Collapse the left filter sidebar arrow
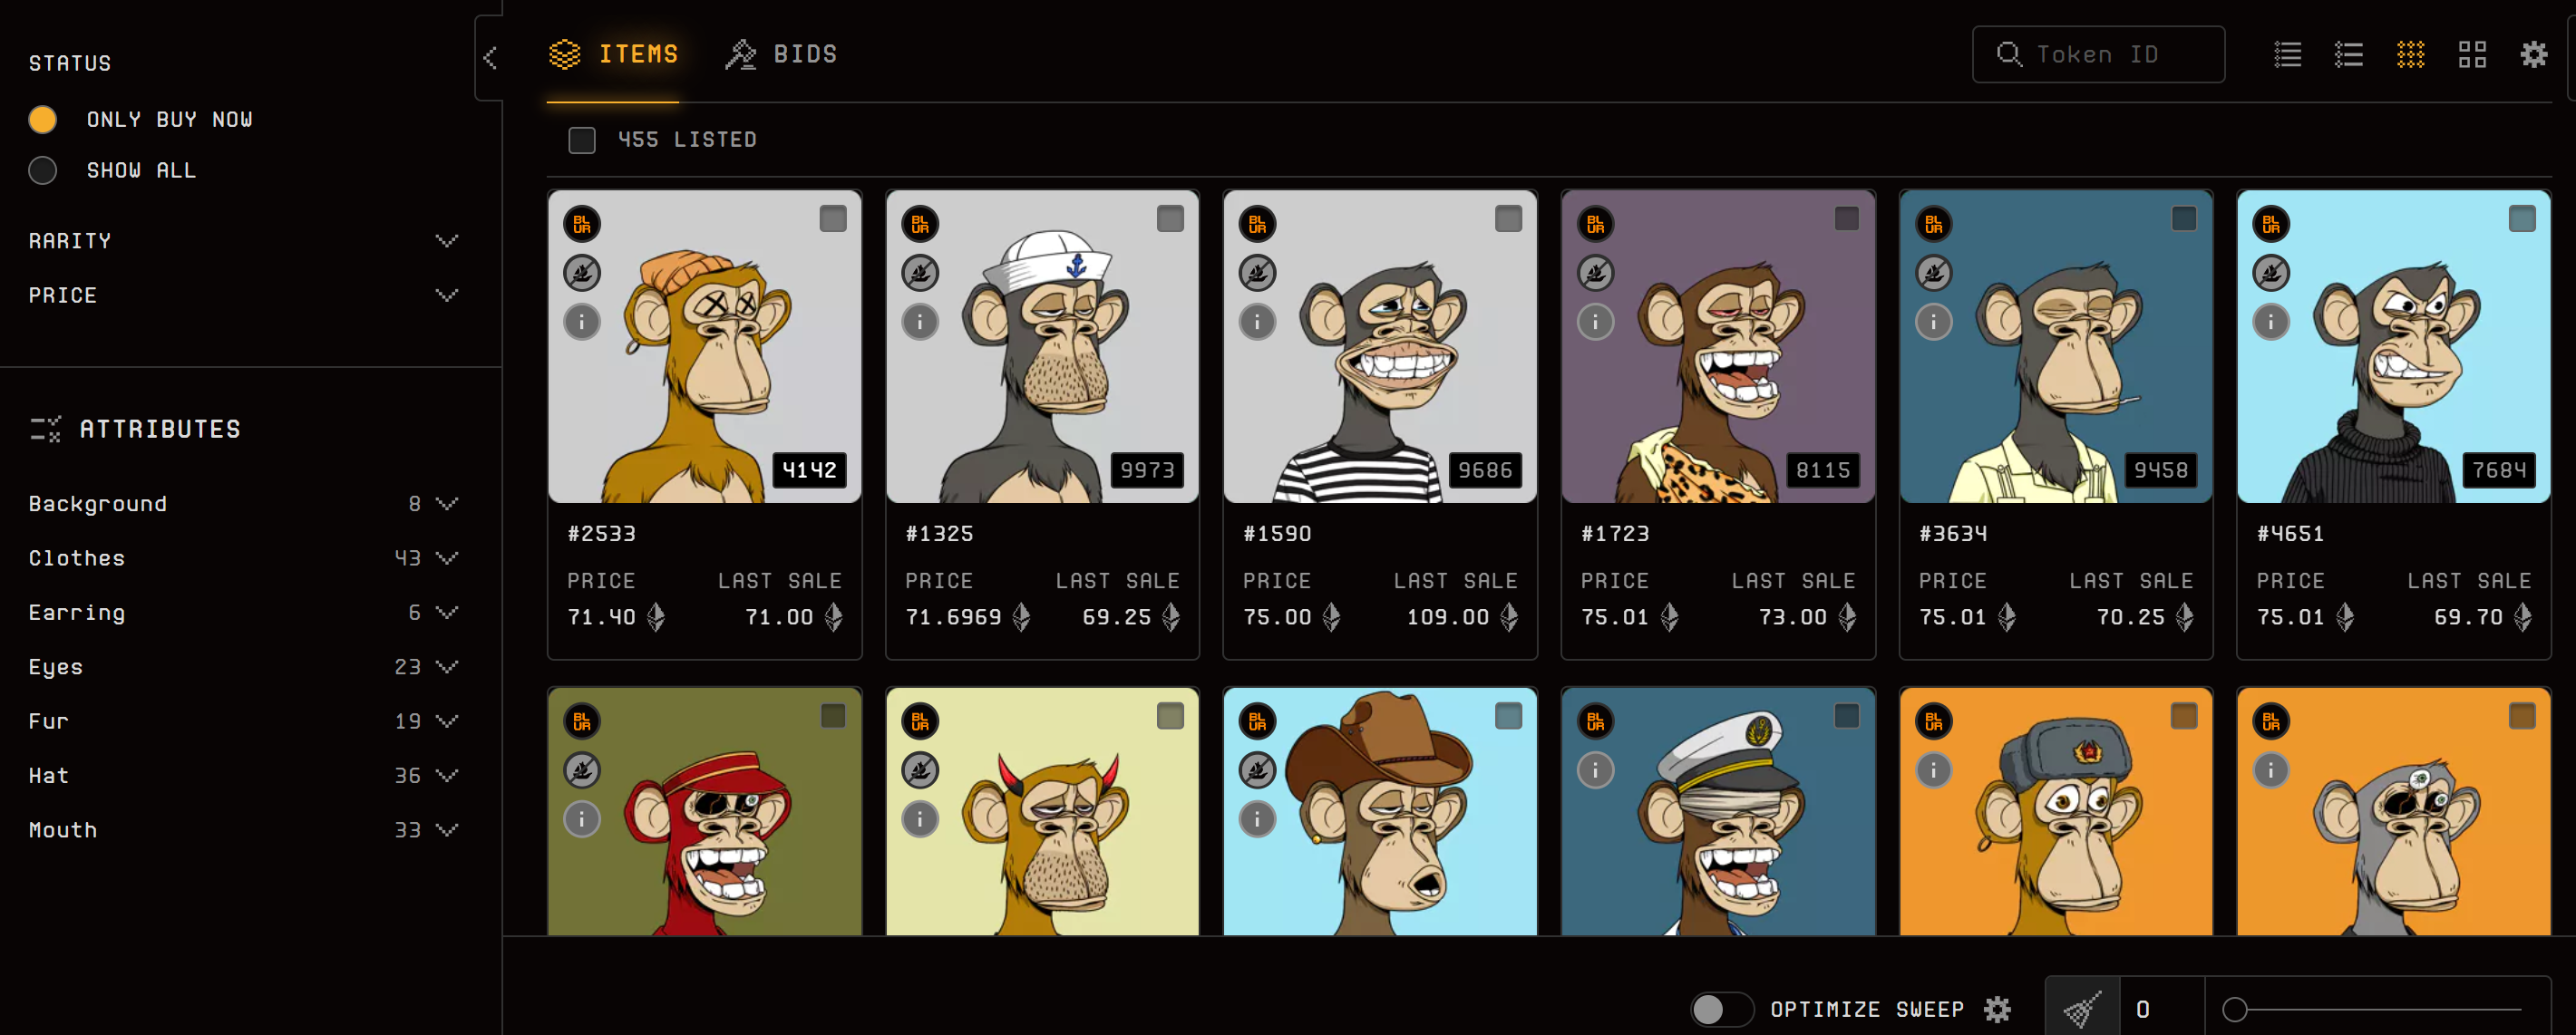The image size is (2576, 1035). pyautogui.click(x=490, y=58)
